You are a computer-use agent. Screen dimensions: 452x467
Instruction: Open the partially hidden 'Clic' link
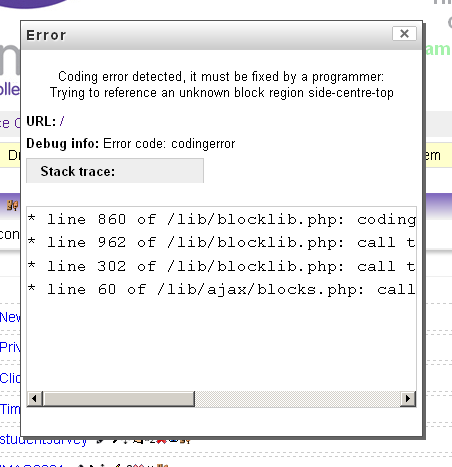[10, 378]
